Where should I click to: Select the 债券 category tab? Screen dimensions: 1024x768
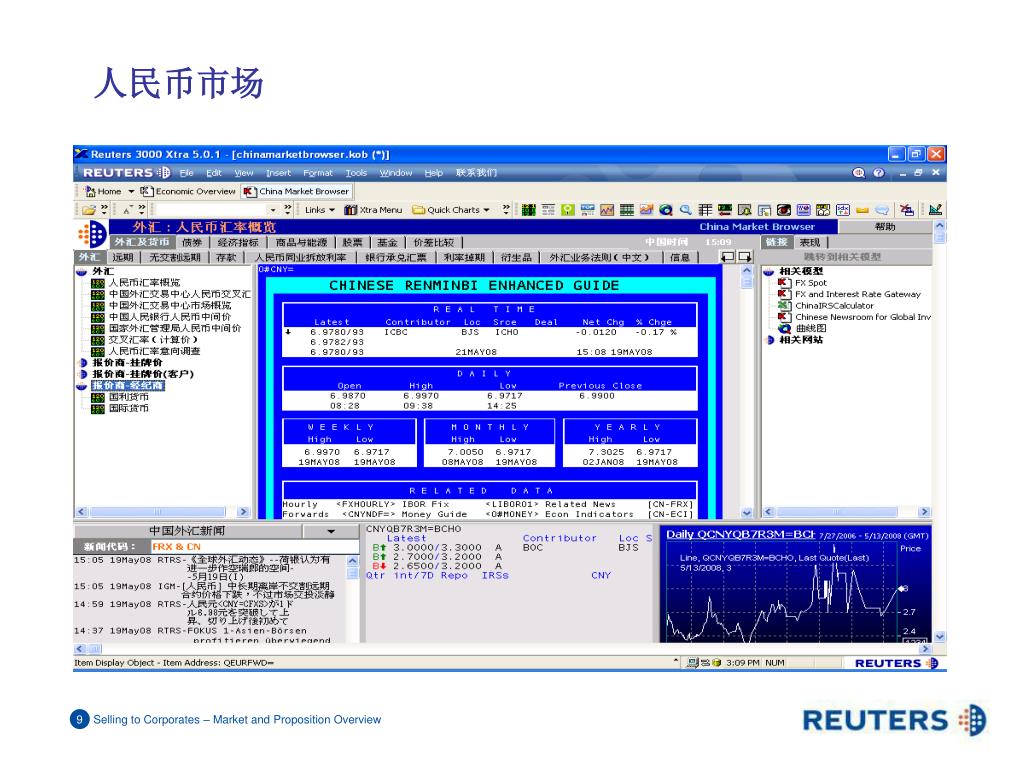pyautogui.click(x=193, y=242)
